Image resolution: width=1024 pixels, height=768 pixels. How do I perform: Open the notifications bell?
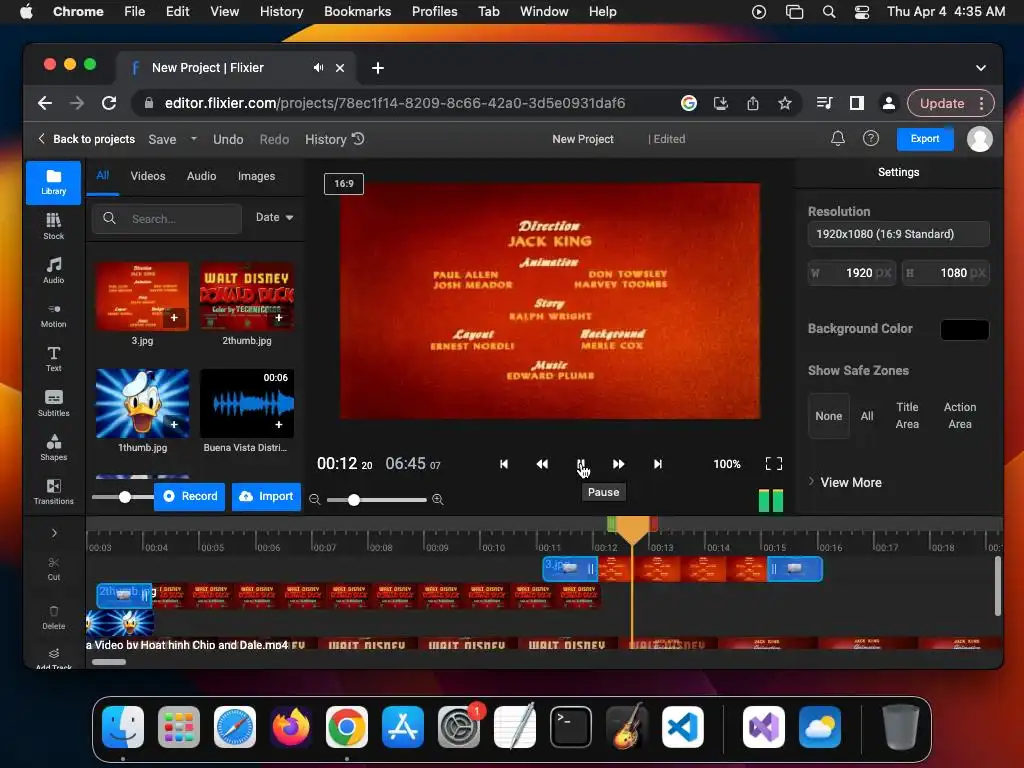click(x=837, y=138)
